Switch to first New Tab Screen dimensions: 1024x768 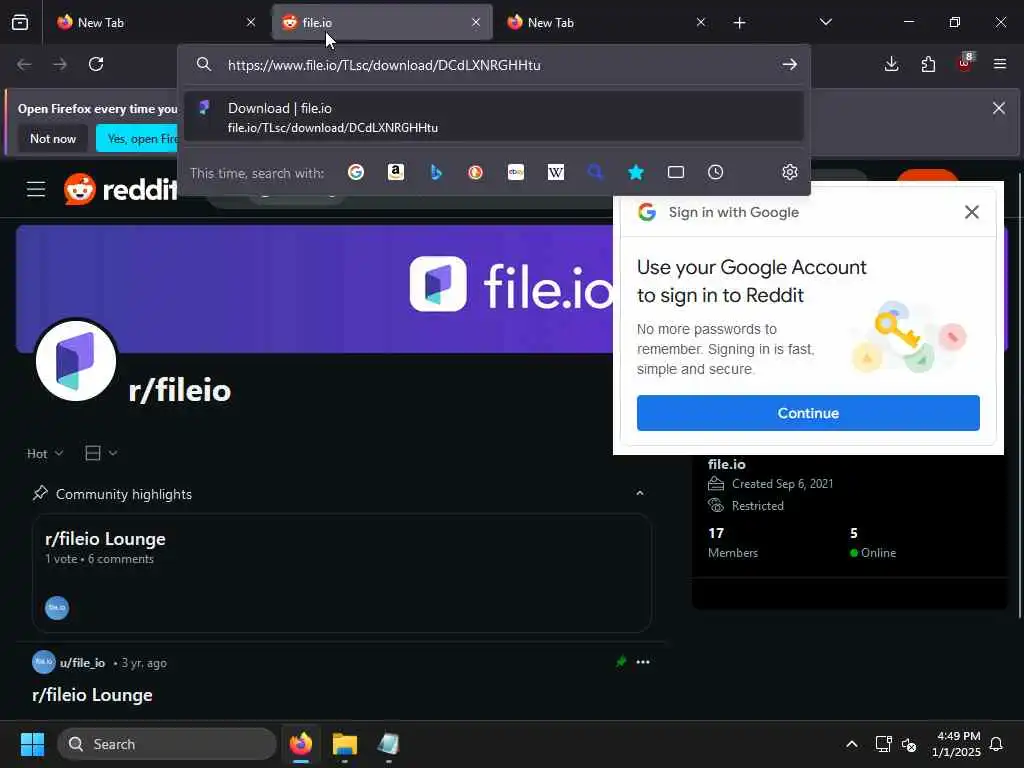(155, 22)
